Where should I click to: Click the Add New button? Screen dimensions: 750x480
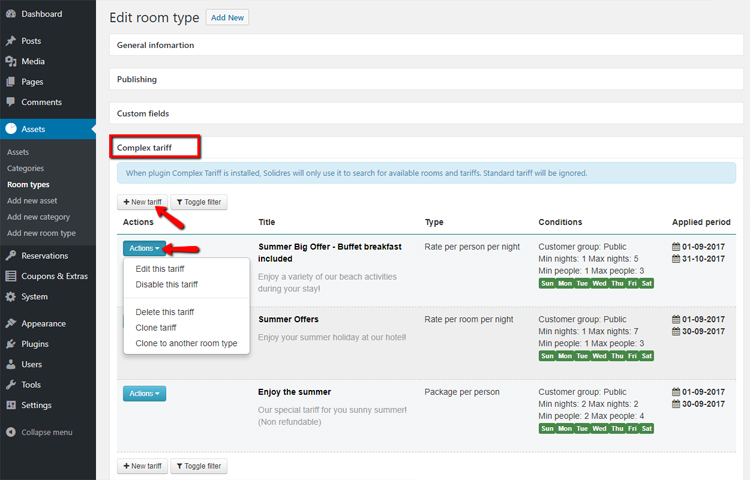coord(227,18)
